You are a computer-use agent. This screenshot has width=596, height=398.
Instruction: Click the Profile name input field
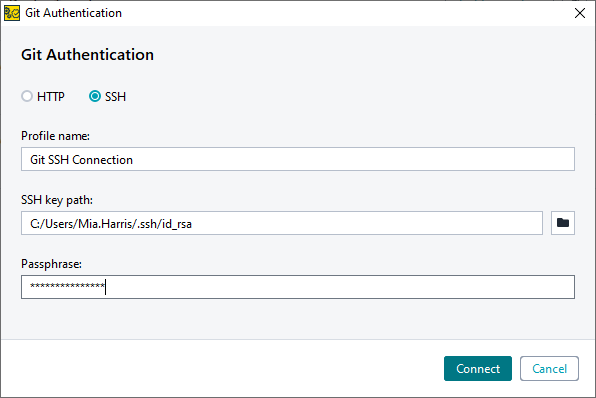pyautogui.click(x=298, y=159)
